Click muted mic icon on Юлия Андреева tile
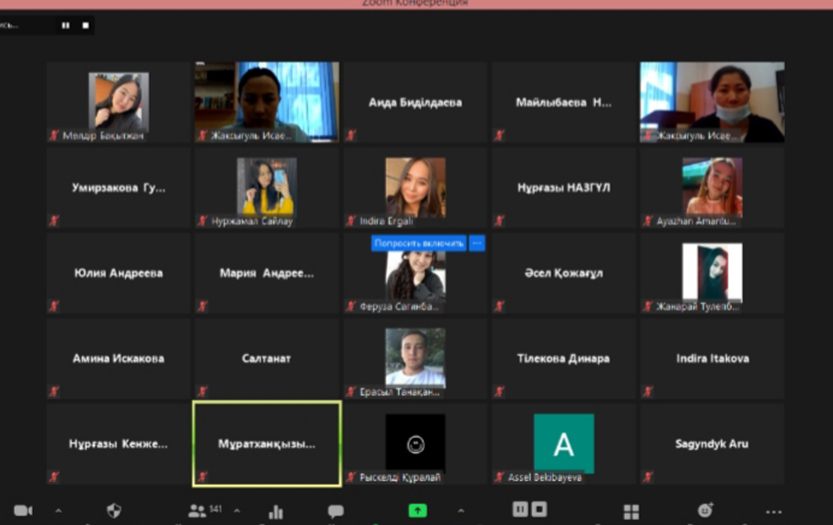The image size is (833, 525). [x=54, y=306]
